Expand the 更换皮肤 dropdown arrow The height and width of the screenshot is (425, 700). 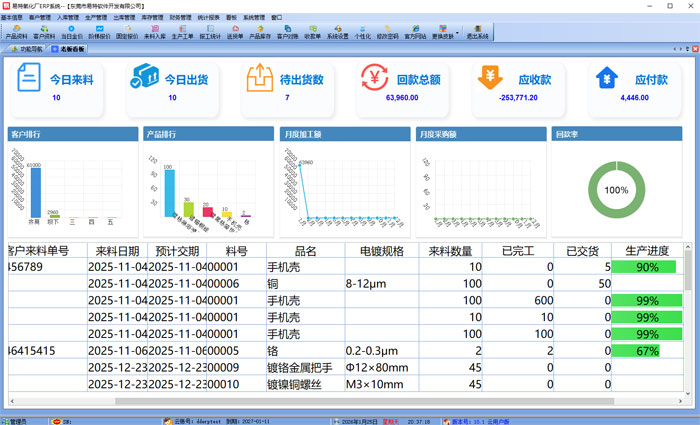(x=457, y=30)
